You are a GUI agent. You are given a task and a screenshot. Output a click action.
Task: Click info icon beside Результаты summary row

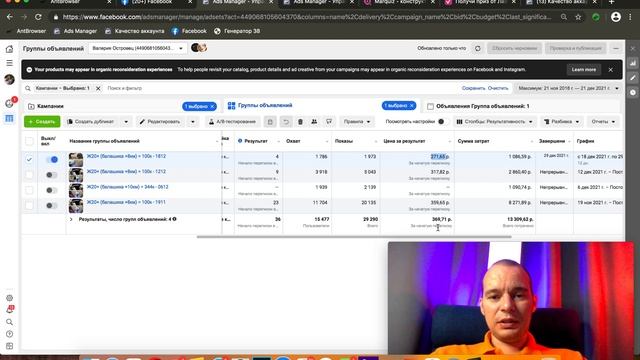(174, 219)
